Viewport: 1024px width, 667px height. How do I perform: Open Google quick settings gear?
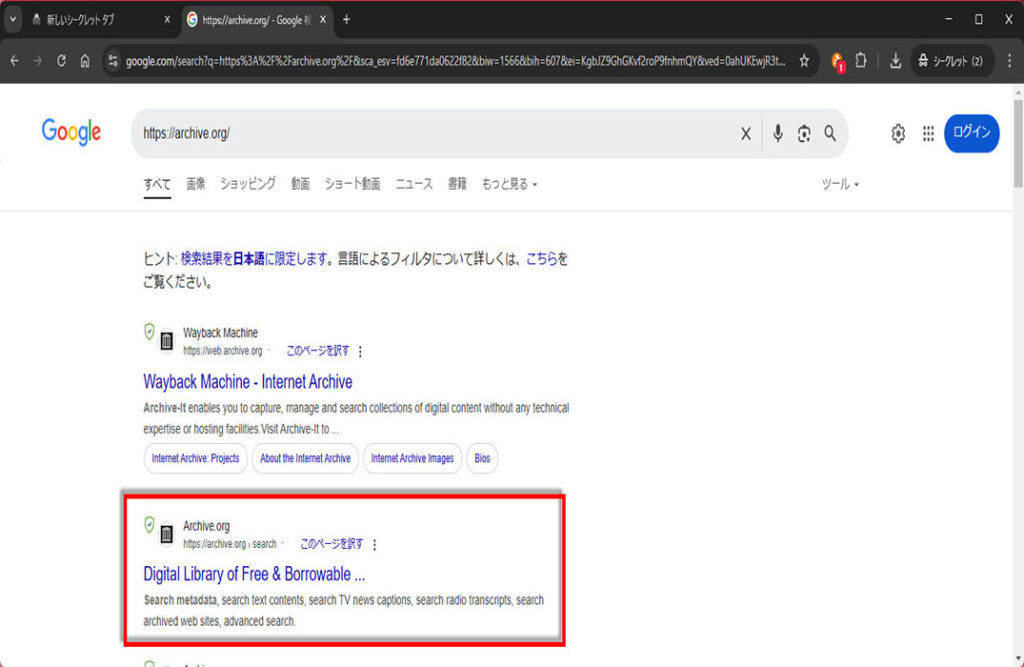[898, 134]
